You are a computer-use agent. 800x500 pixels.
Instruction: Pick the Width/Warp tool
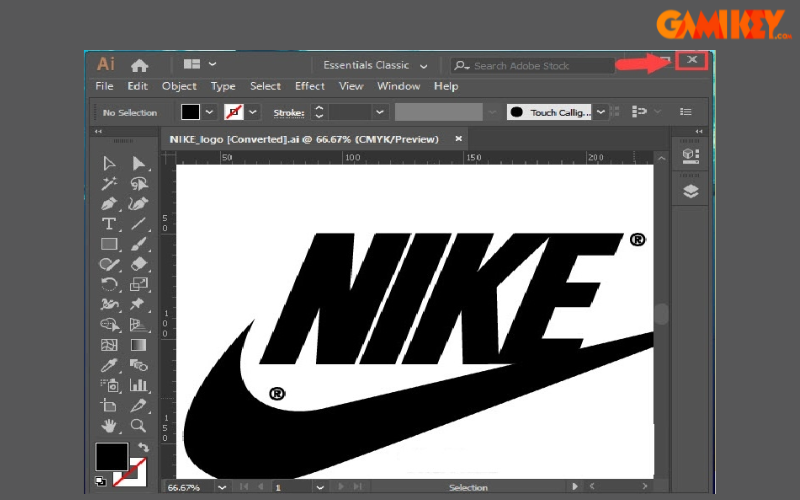pos(109,305)
